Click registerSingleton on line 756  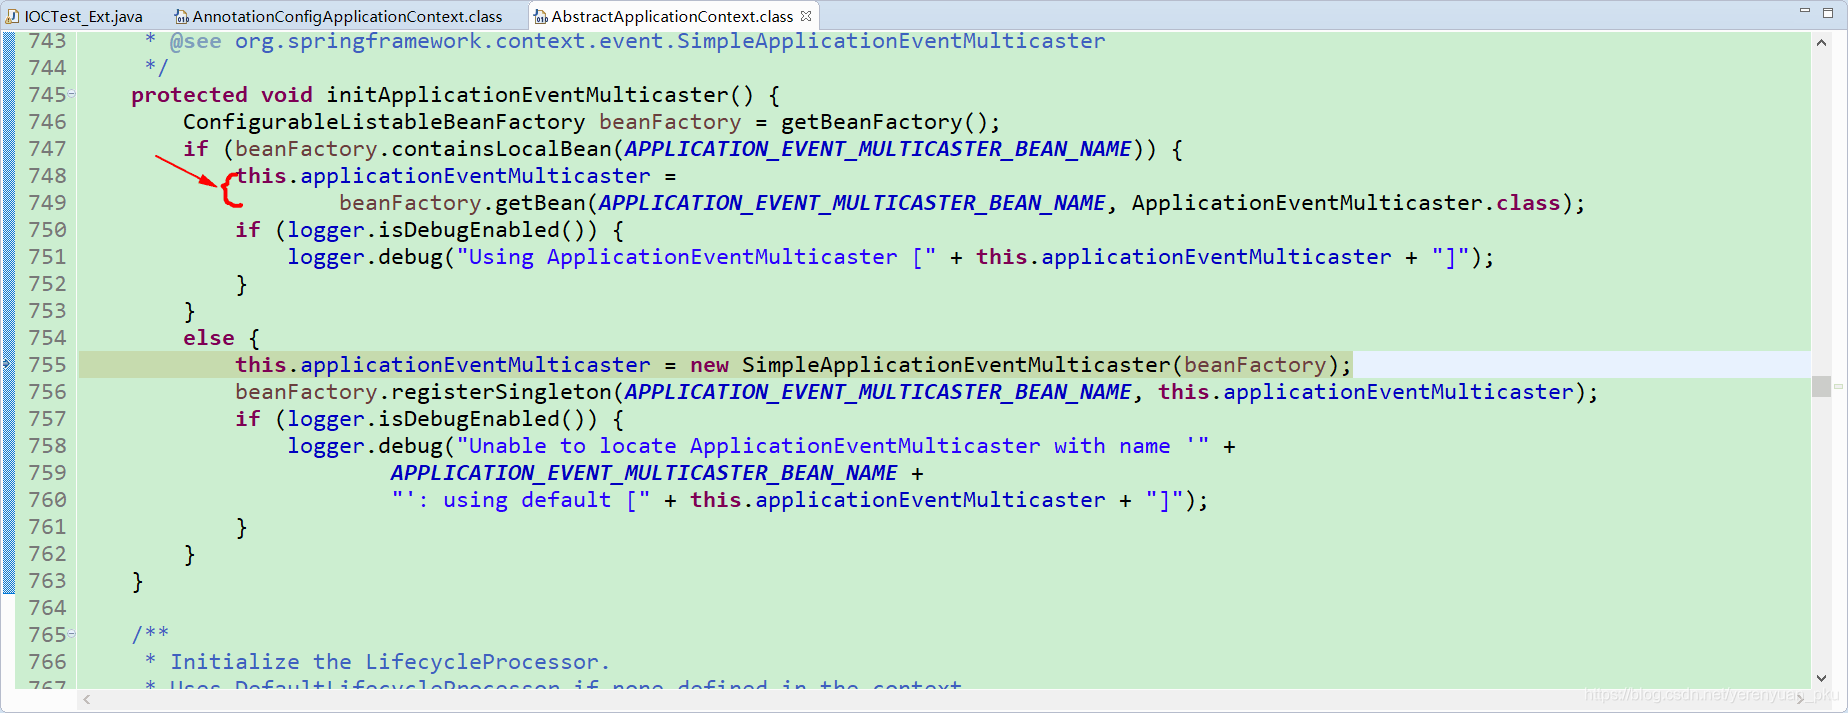[x=501, y=392]
